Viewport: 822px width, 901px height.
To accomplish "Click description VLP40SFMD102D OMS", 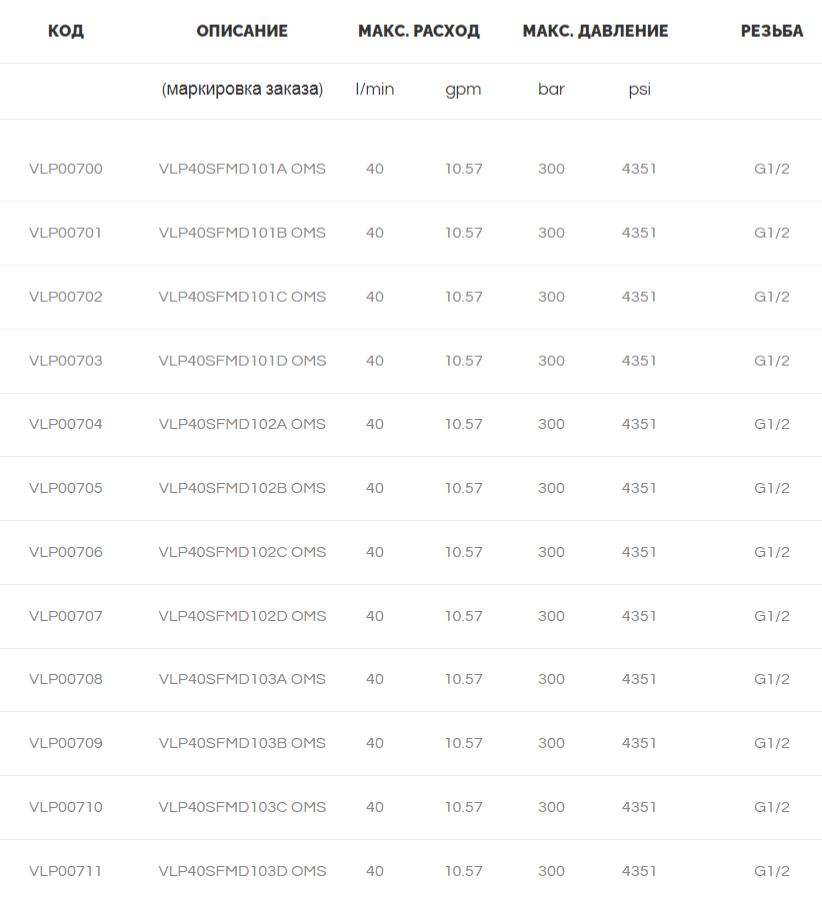I will pos(242,616).
